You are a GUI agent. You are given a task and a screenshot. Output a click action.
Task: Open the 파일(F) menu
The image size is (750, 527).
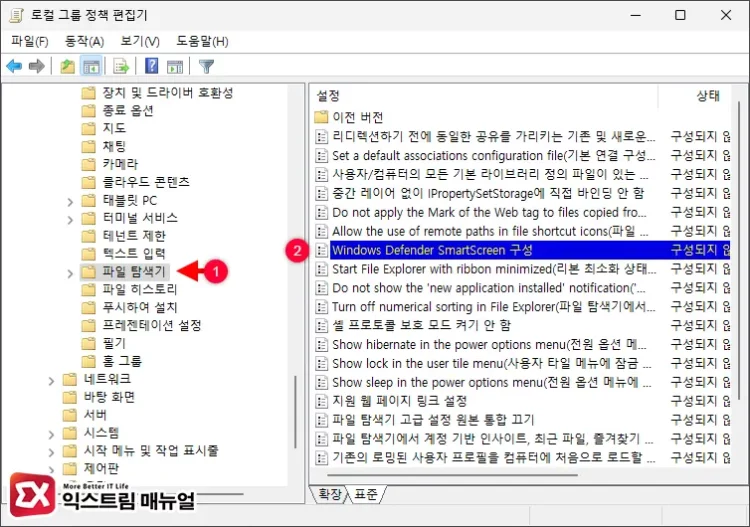30,41
